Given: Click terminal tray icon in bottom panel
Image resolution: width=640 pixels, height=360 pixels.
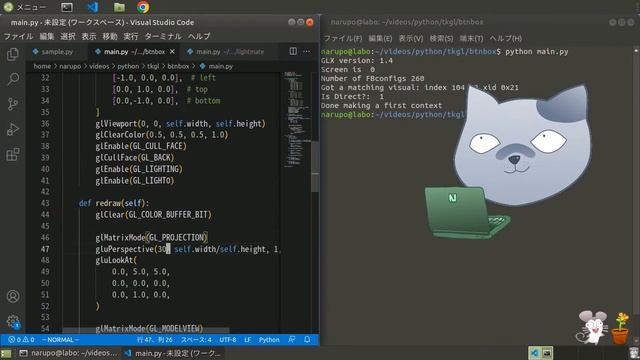Looking at the screenshot, I should pos(547,353).
